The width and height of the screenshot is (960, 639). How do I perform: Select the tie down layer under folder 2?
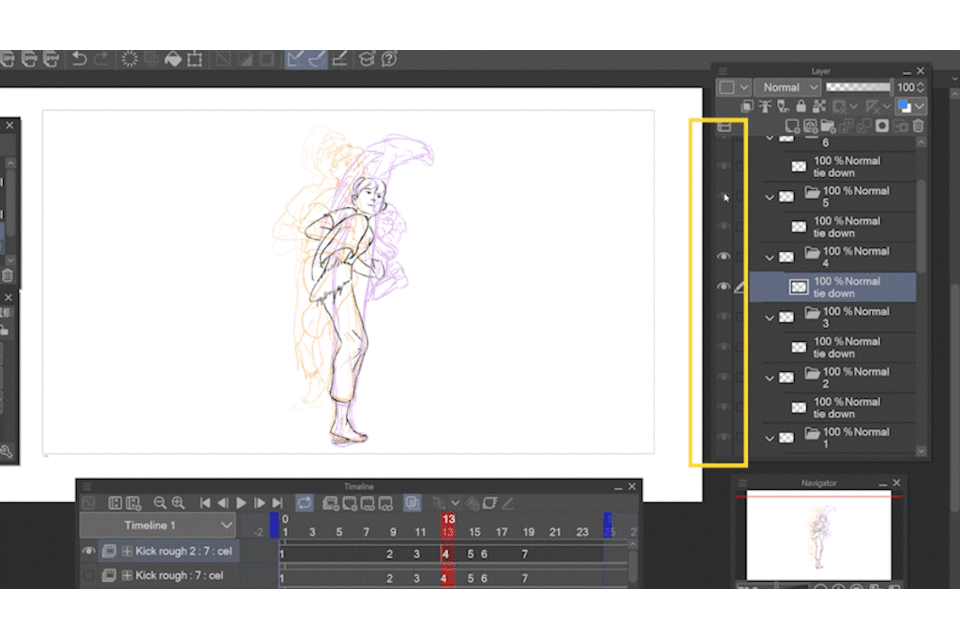pos(845,407)
